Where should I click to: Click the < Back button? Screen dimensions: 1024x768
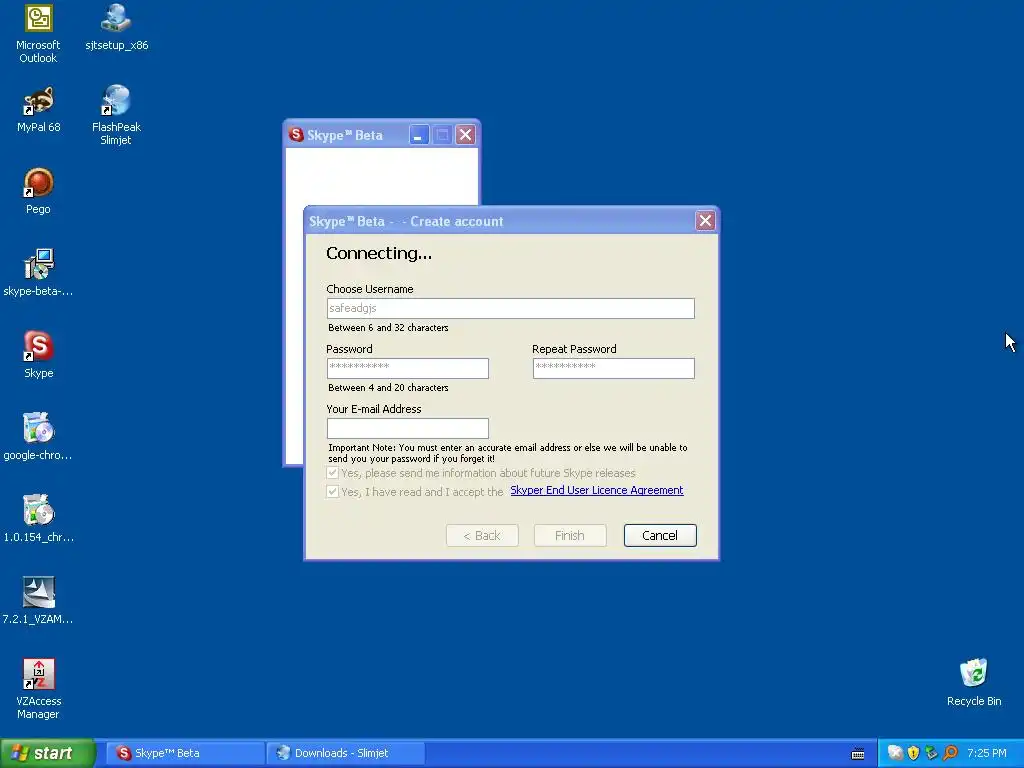[x=482, y=536]
